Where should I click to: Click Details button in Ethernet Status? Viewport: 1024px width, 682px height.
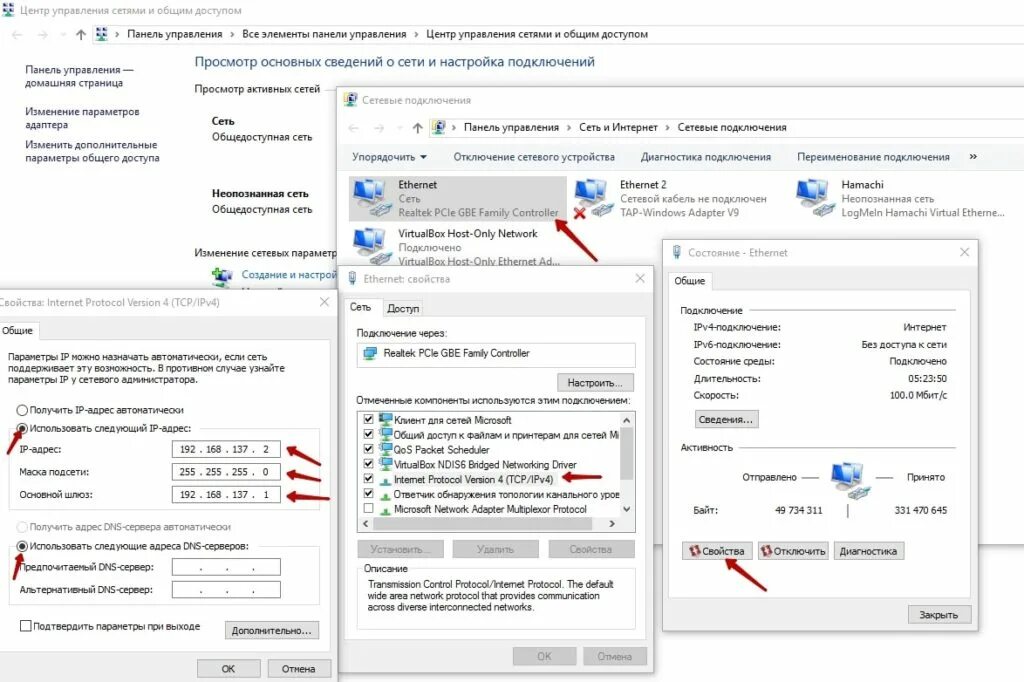coord(726,419)
